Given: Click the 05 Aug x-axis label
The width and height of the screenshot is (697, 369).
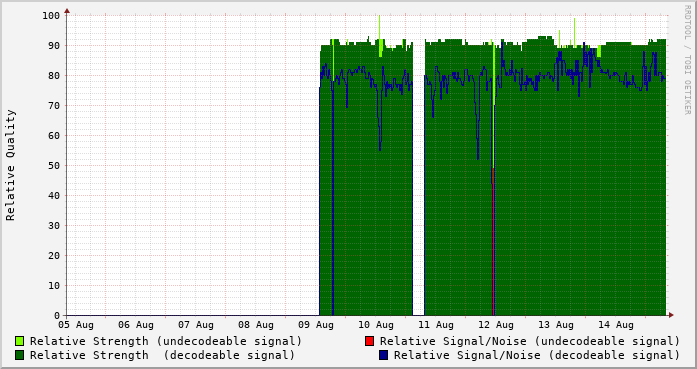Looking at the screenshot, I should point(76,325).
